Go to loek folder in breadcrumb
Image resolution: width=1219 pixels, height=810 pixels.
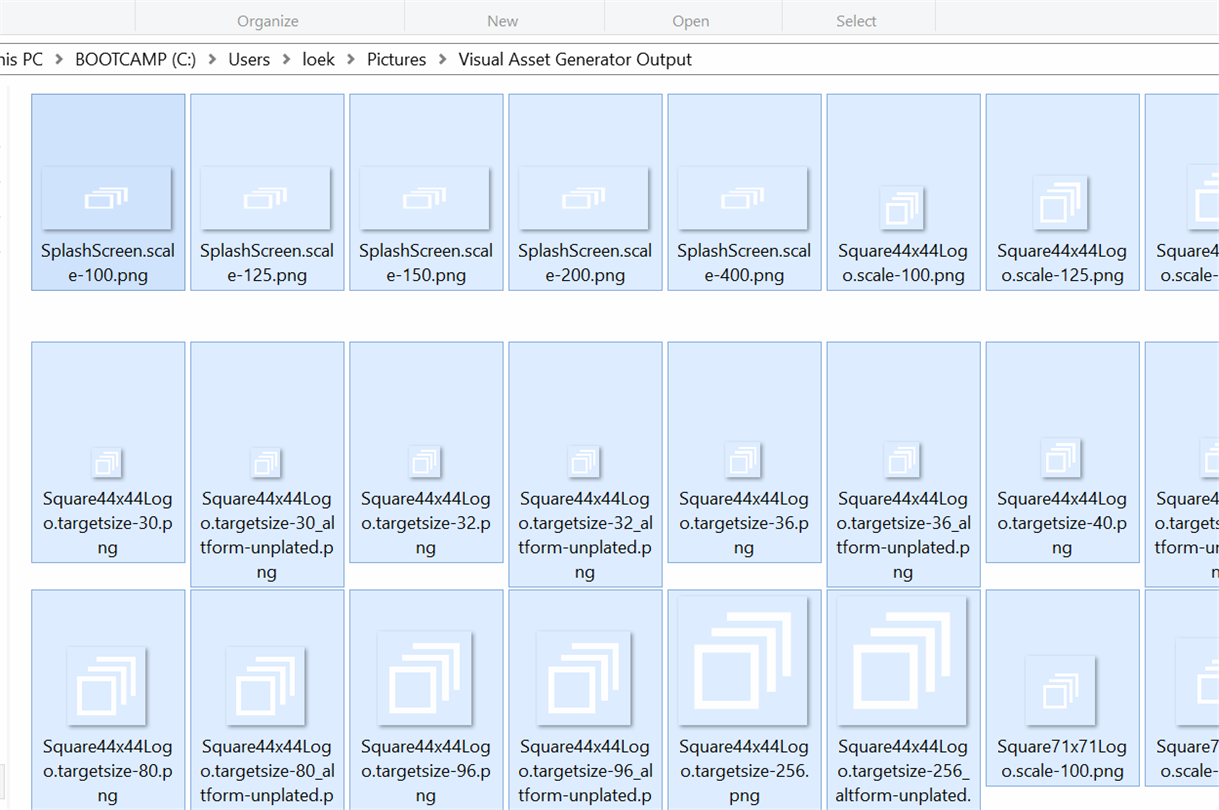click(x=319, y=59)
